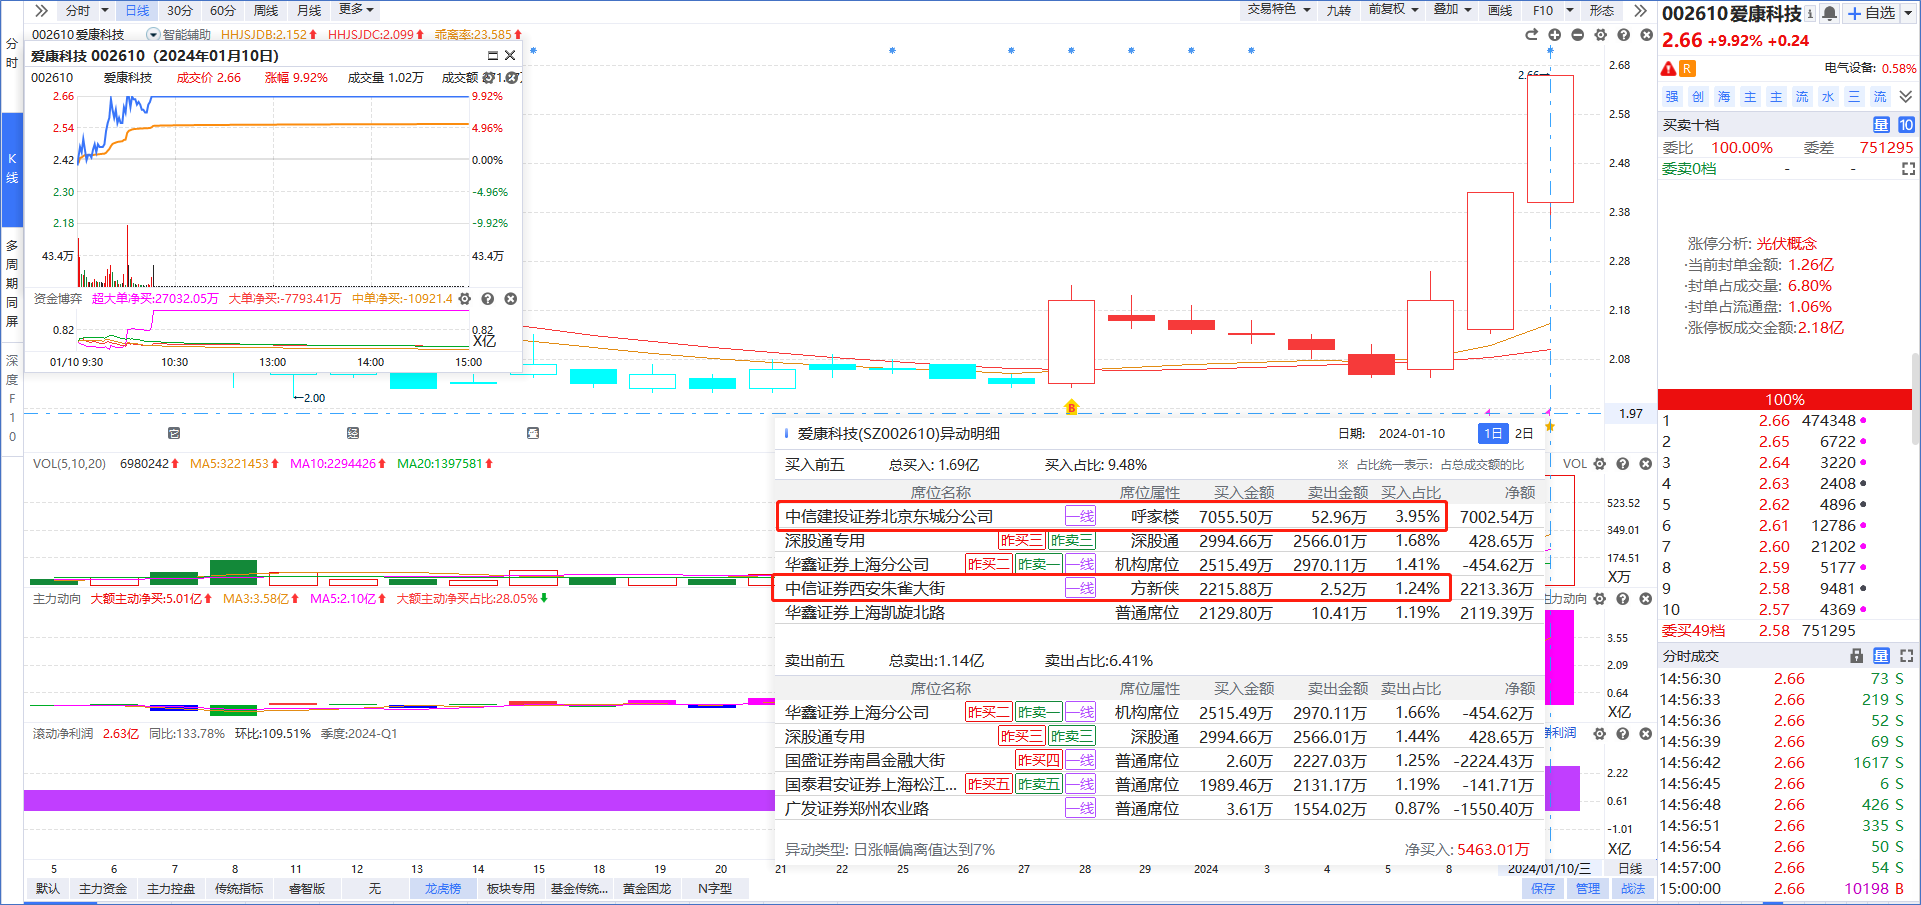Click the 自选 add-to-watchlist button

tap(1872, 13)
